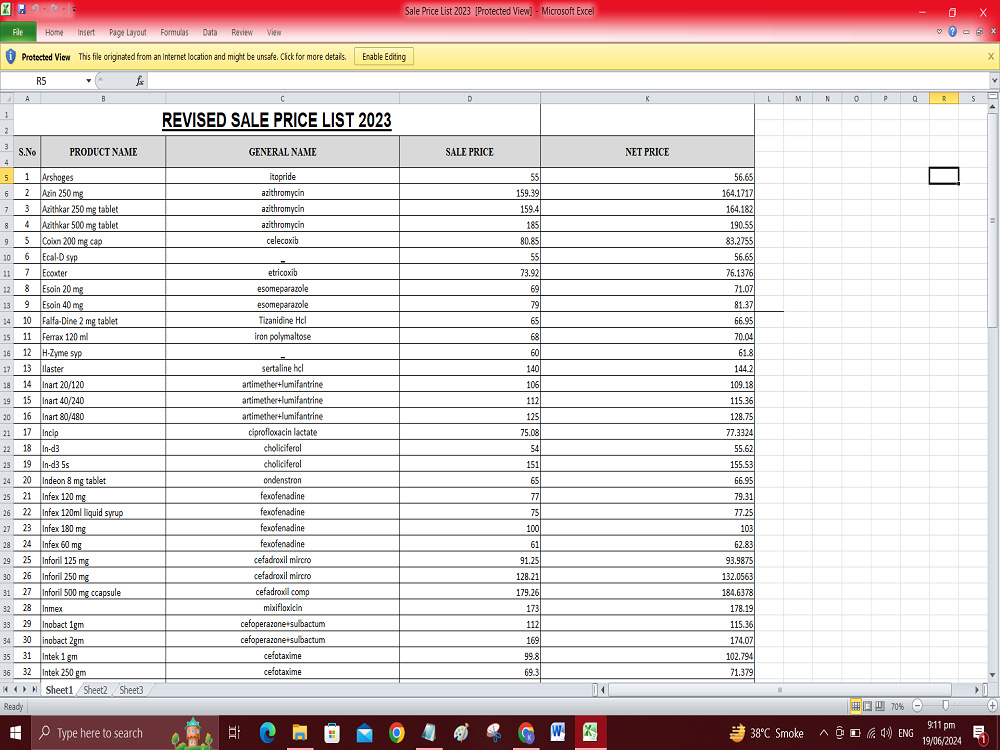Switch to Page Break Preview in status bar
This screenshot has height=750, width=1000.
(x=880, y=706)
